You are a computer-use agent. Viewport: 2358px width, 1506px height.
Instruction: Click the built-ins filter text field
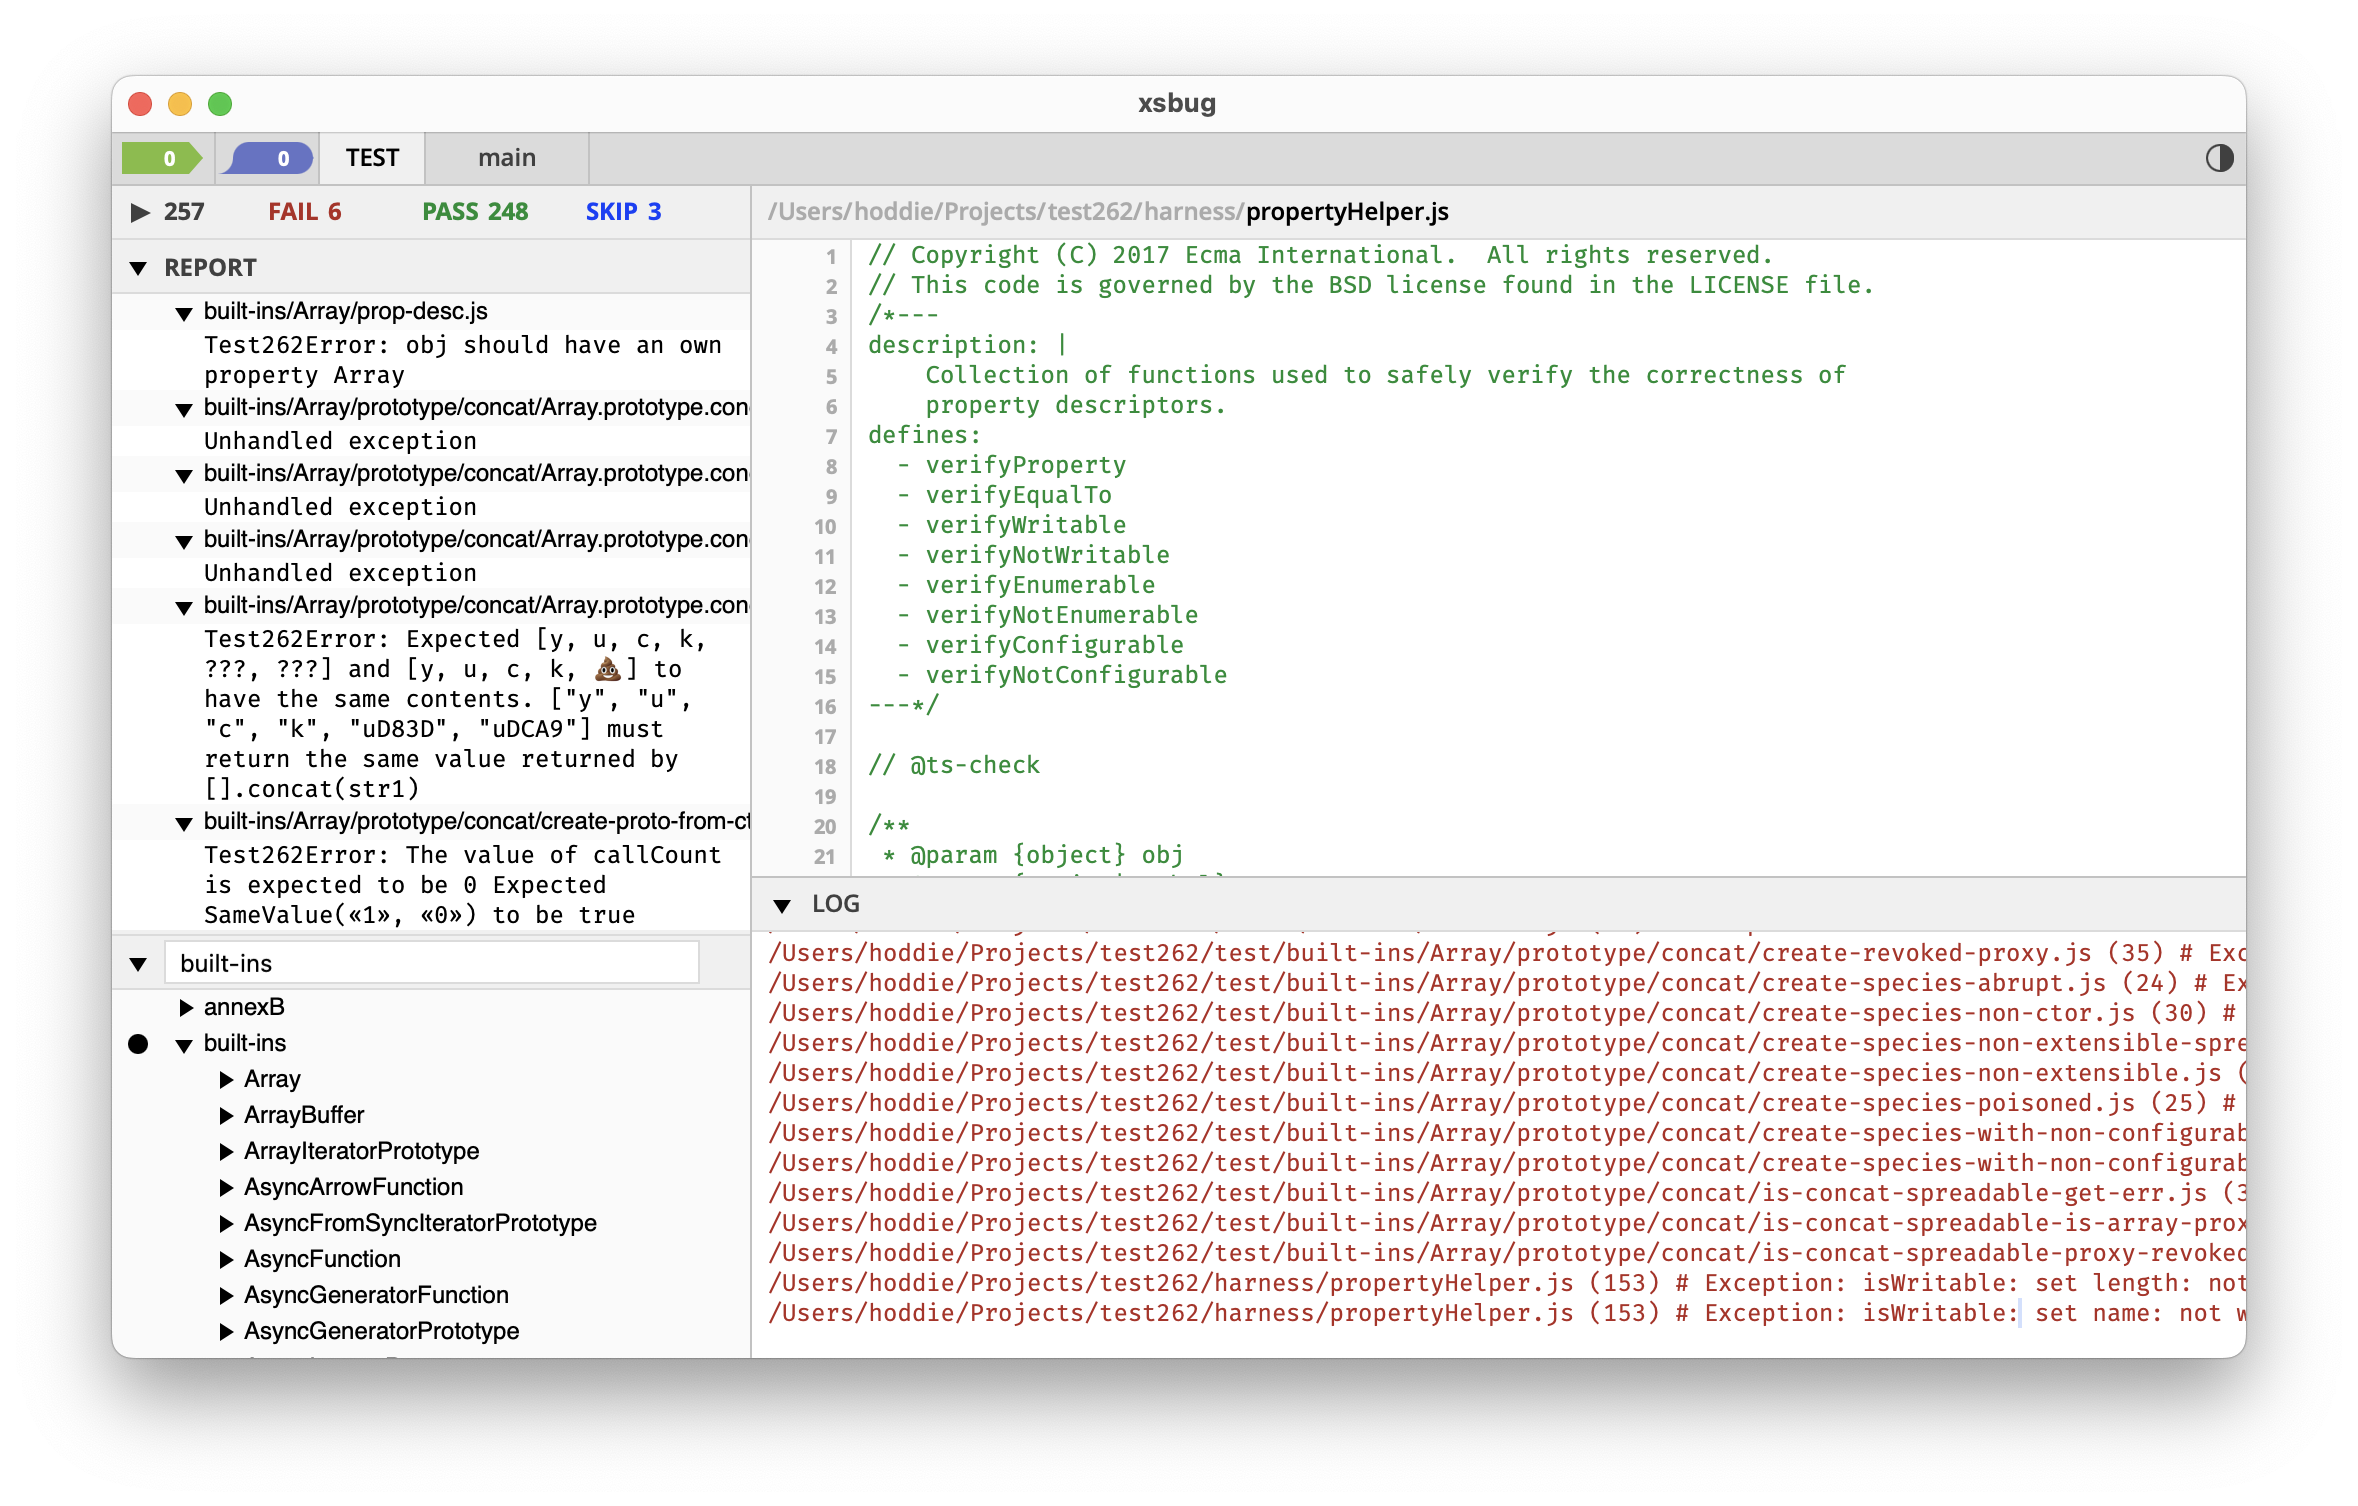pyautogui.click(x=430, y=963)
